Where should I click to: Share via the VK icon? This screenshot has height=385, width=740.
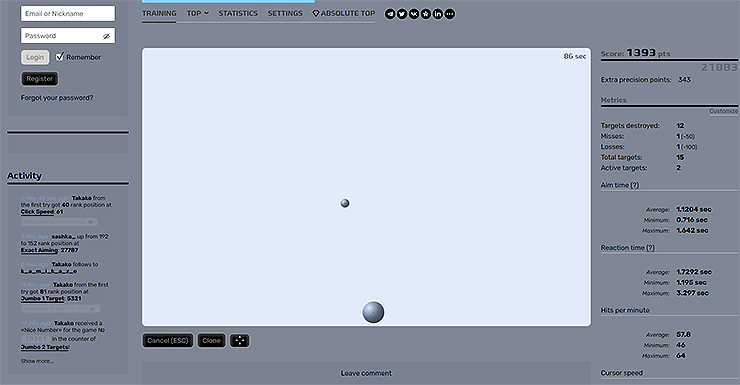coord(414,14)
